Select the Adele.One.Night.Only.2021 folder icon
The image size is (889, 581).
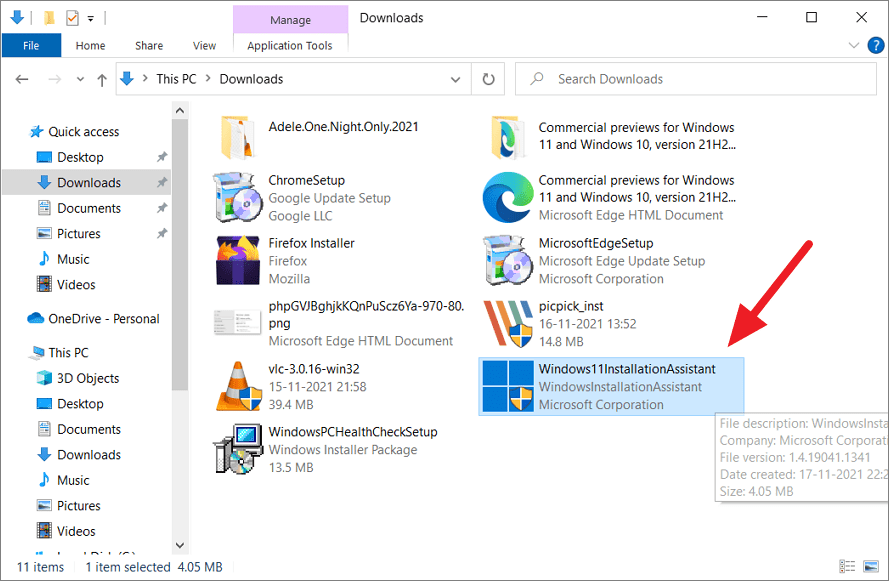(x=236, y=137)
